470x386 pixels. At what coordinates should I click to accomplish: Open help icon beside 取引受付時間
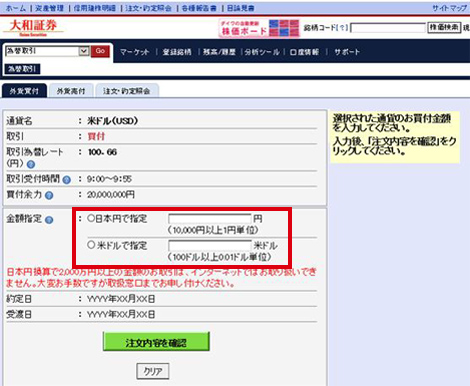(67, 180)
